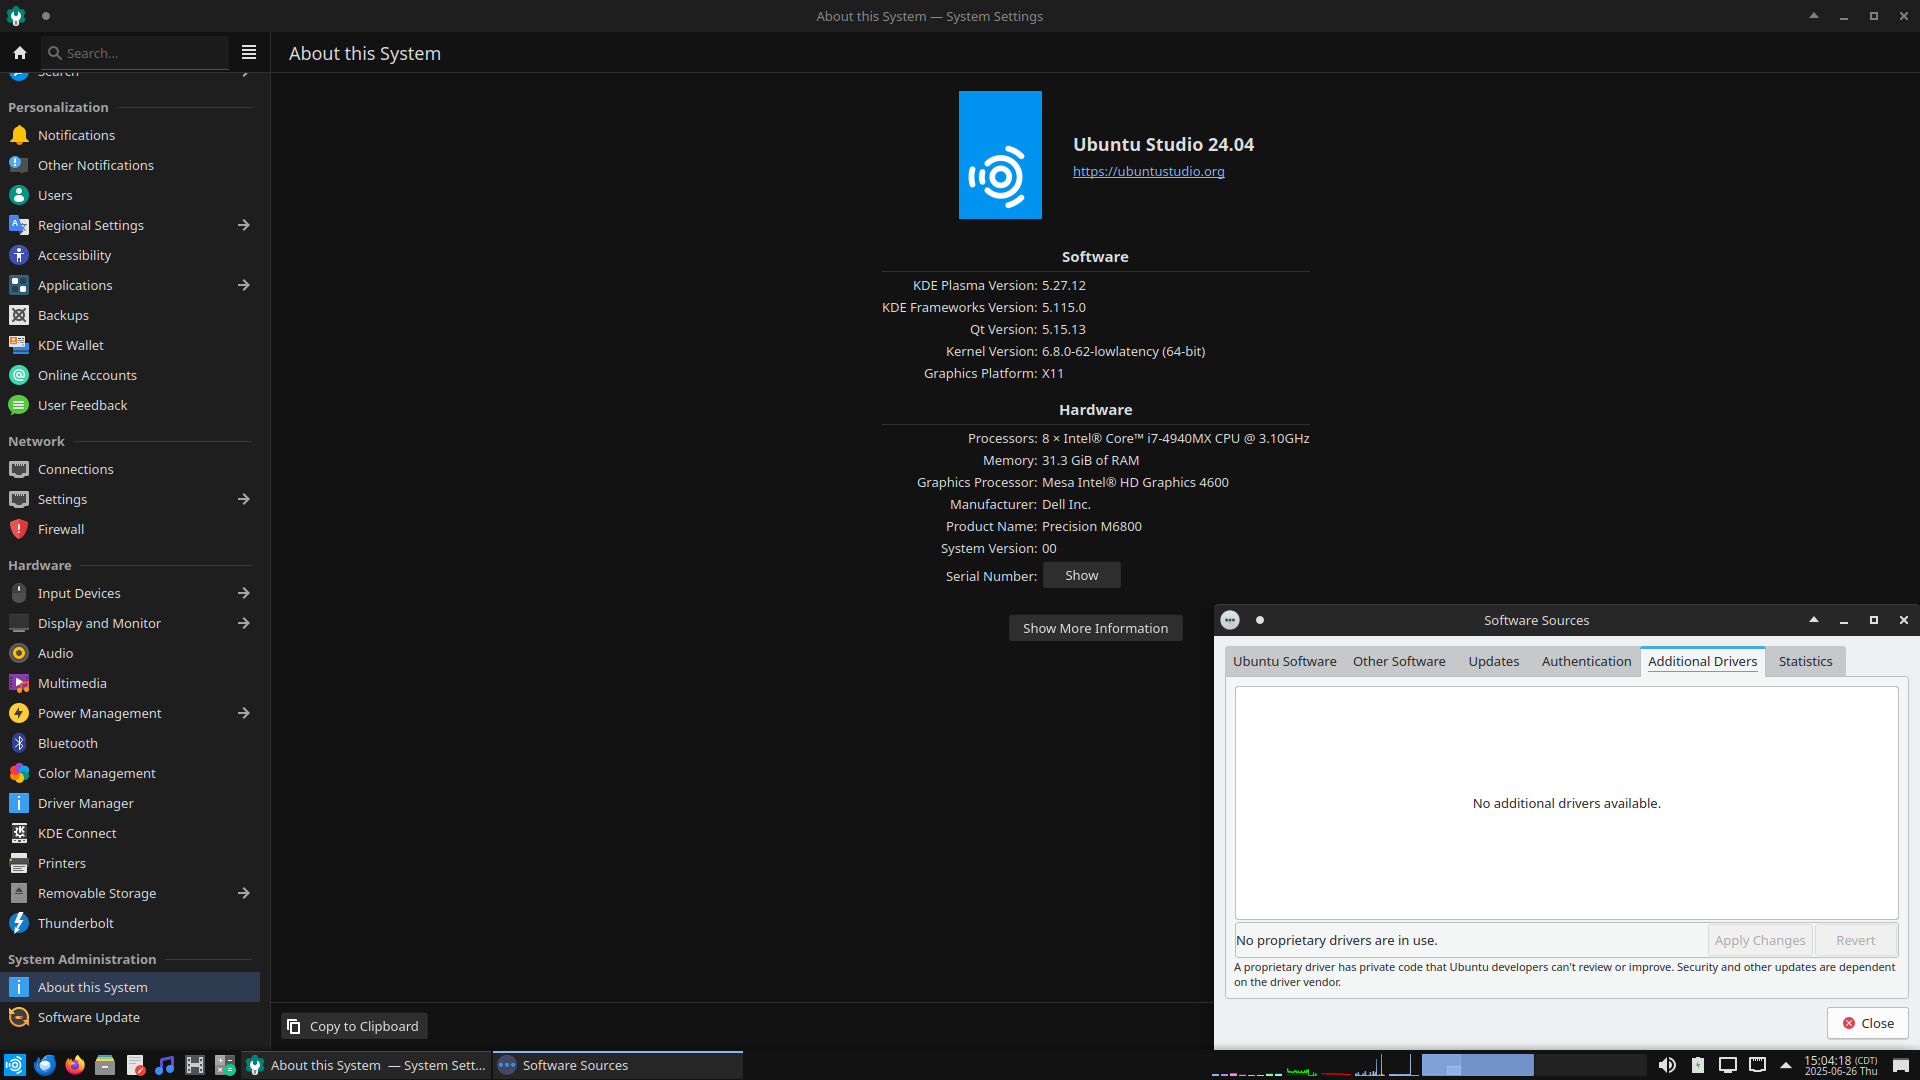Switch to the Authentication tab
1920x1080 pixels.
tap(1586, 661)
